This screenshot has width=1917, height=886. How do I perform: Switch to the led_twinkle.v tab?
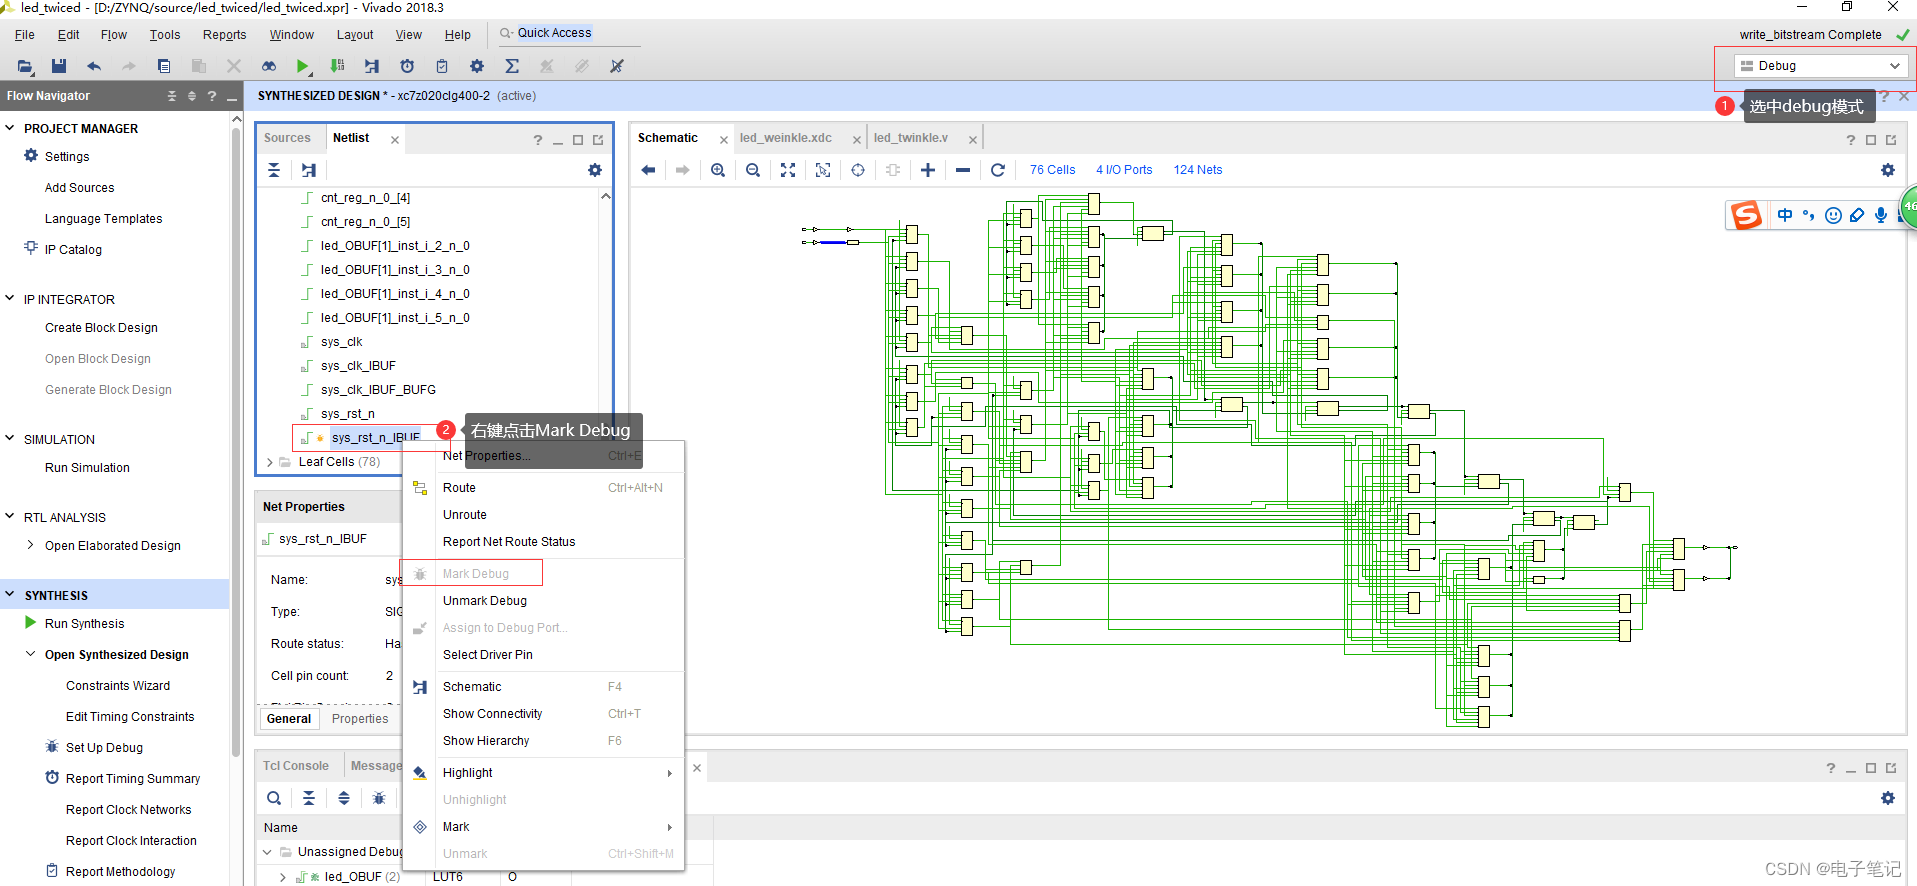911,138
